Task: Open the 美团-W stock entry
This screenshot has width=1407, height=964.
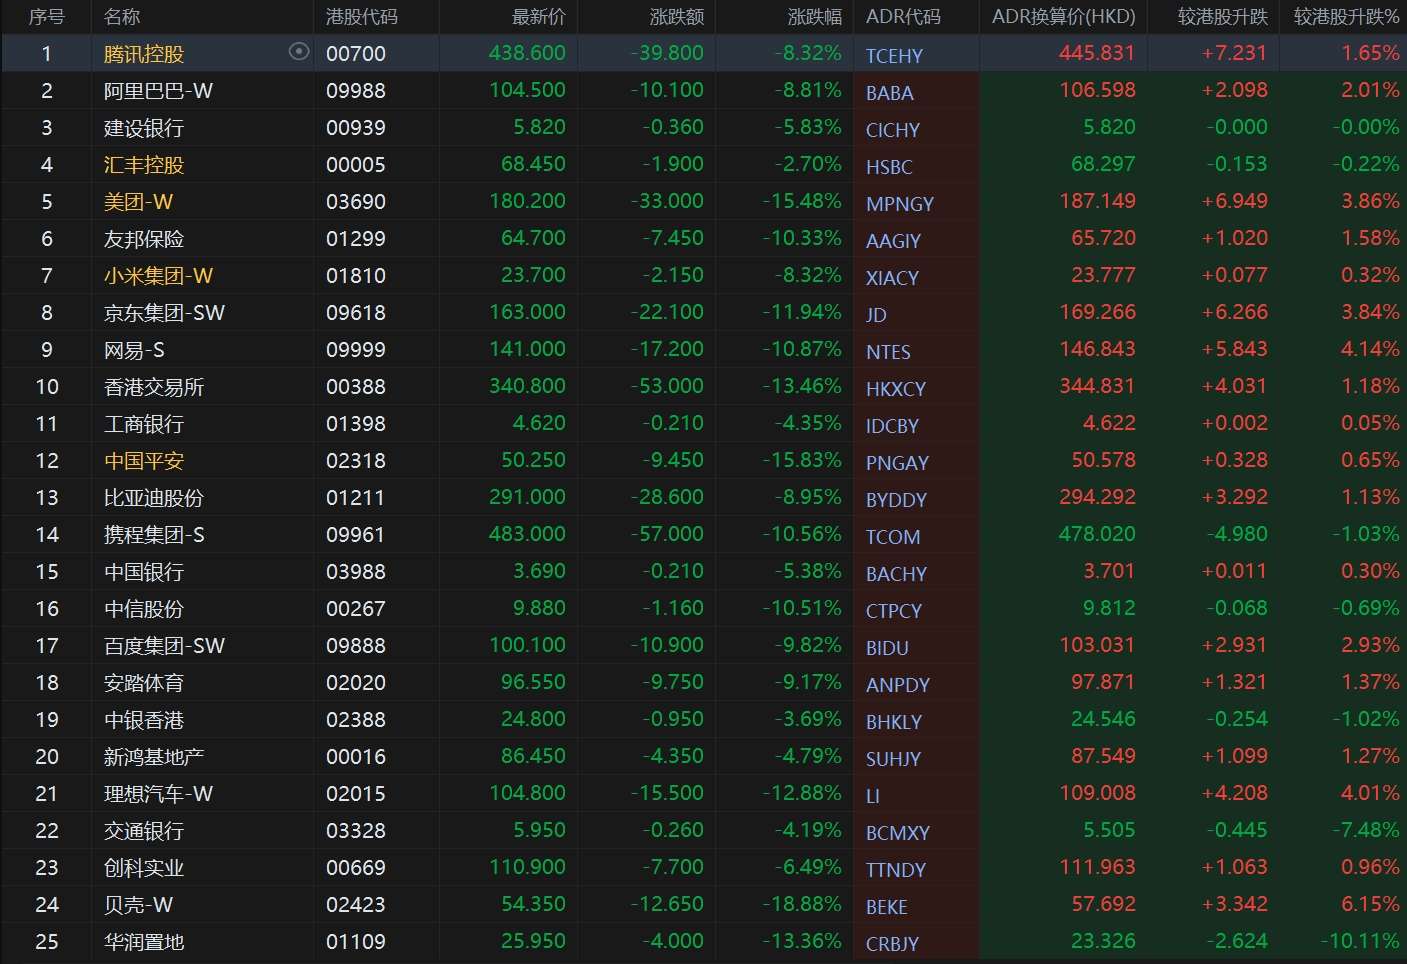Action: (138, 202)
